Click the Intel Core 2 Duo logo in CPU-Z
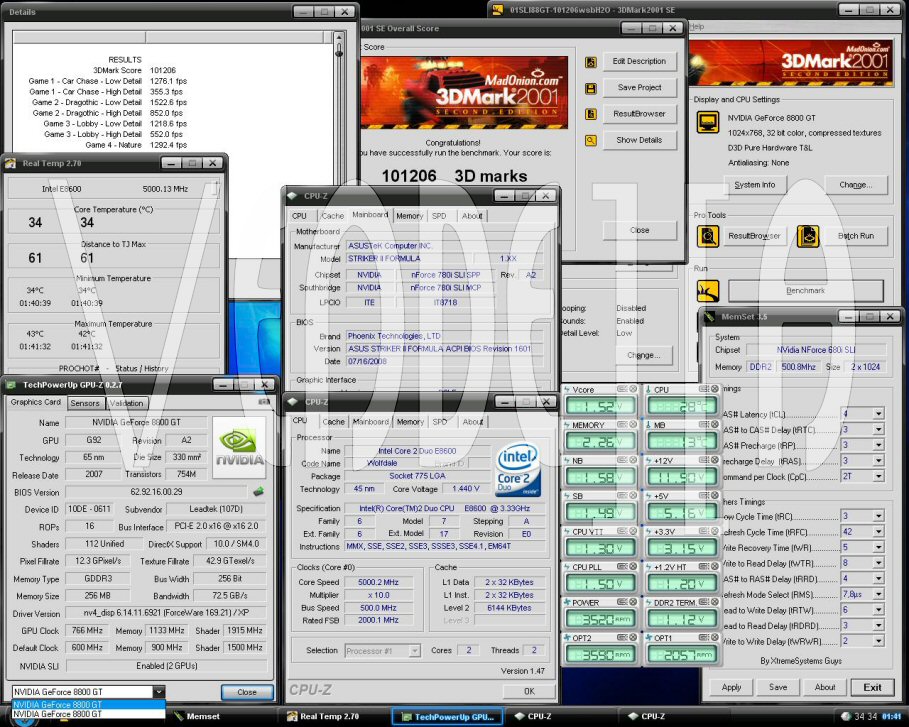Viewport: 909px width, 727px height. (x=518, y=471)
